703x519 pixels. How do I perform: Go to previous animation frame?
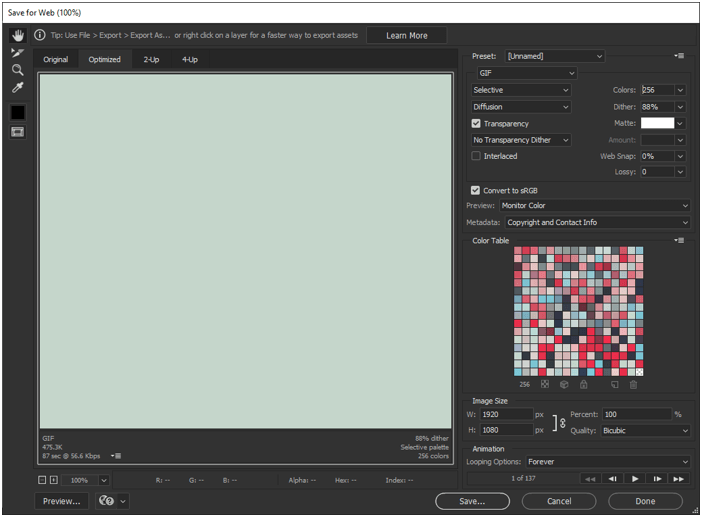(612, 479)
